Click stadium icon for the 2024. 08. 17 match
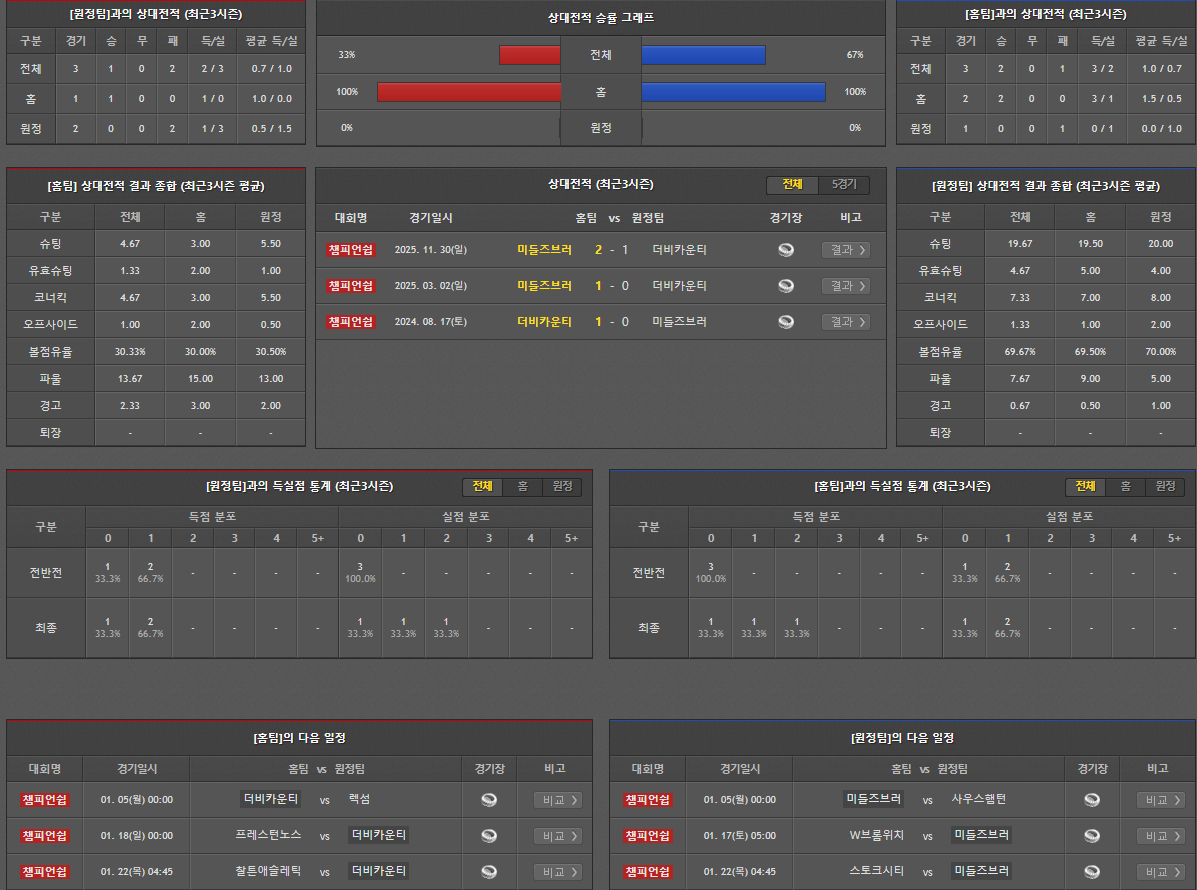 point(786,322)
